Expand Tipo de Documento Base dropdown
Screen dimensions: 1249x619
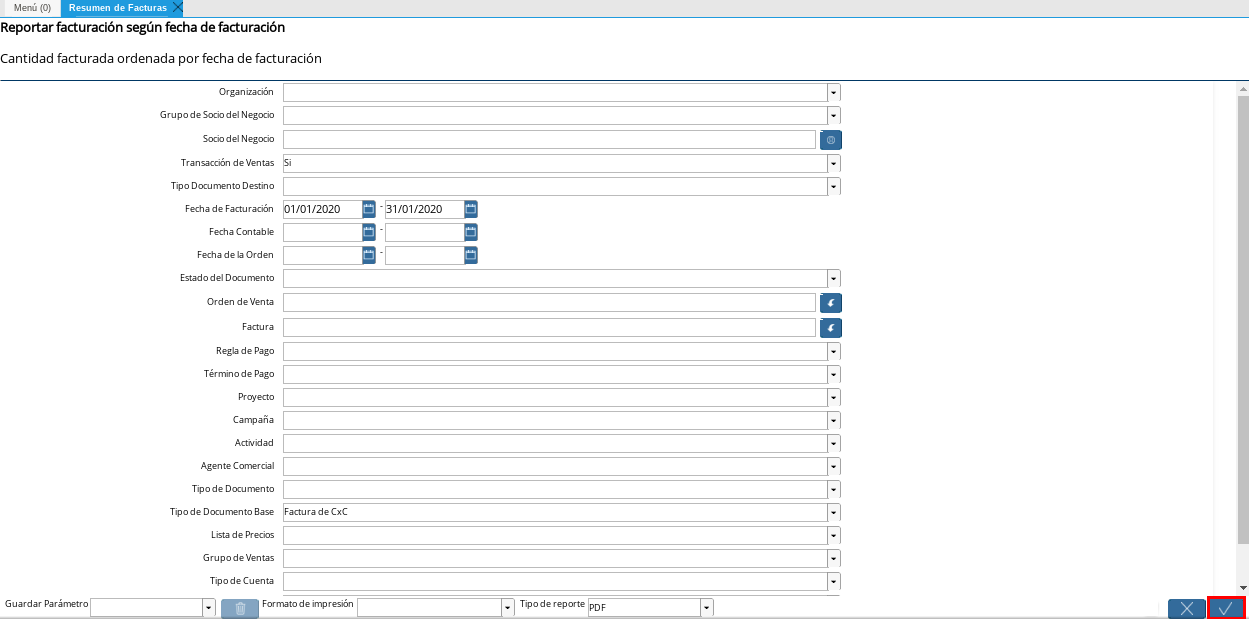point(834,512)
